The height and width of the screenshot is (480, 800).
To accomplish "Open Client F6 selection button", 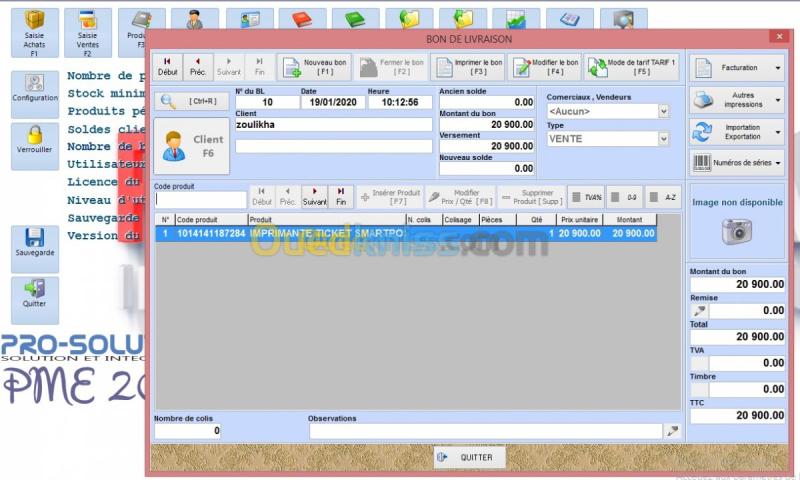I will coord(191,146).
